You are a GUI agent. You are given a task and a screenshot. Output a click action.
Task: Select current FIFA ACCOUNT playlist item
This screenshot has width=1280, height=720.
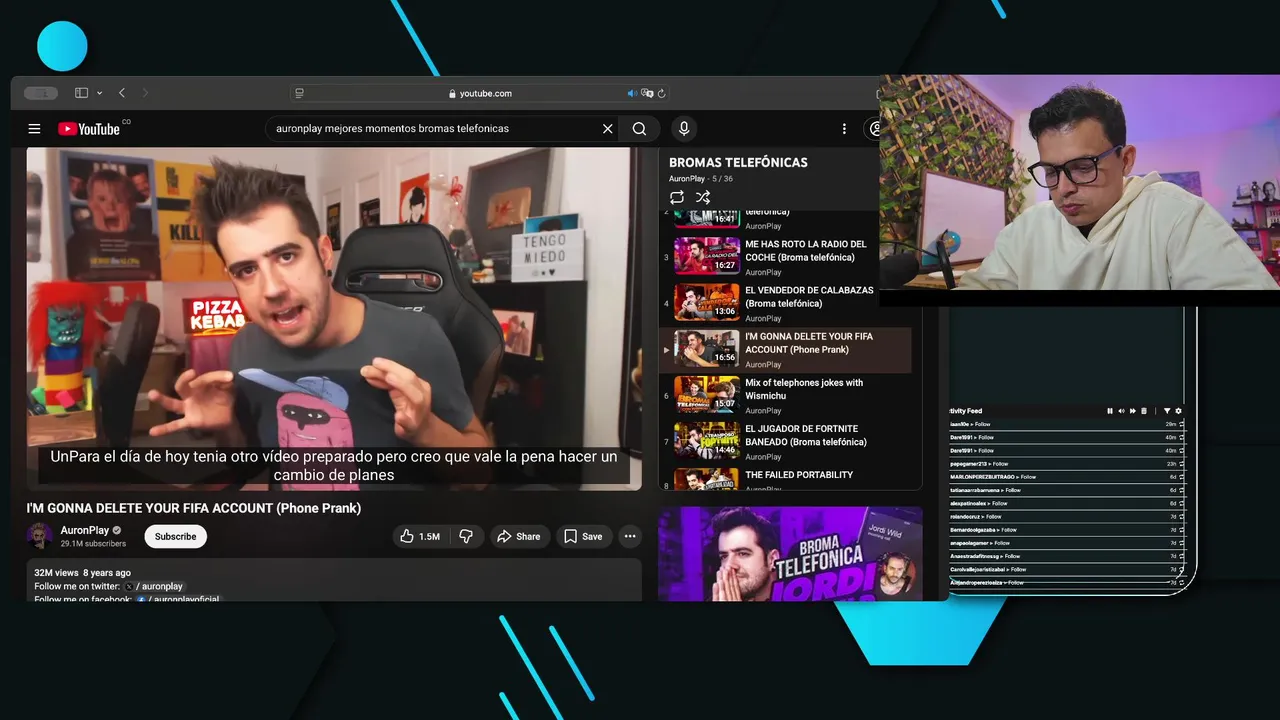click(785, 349)
